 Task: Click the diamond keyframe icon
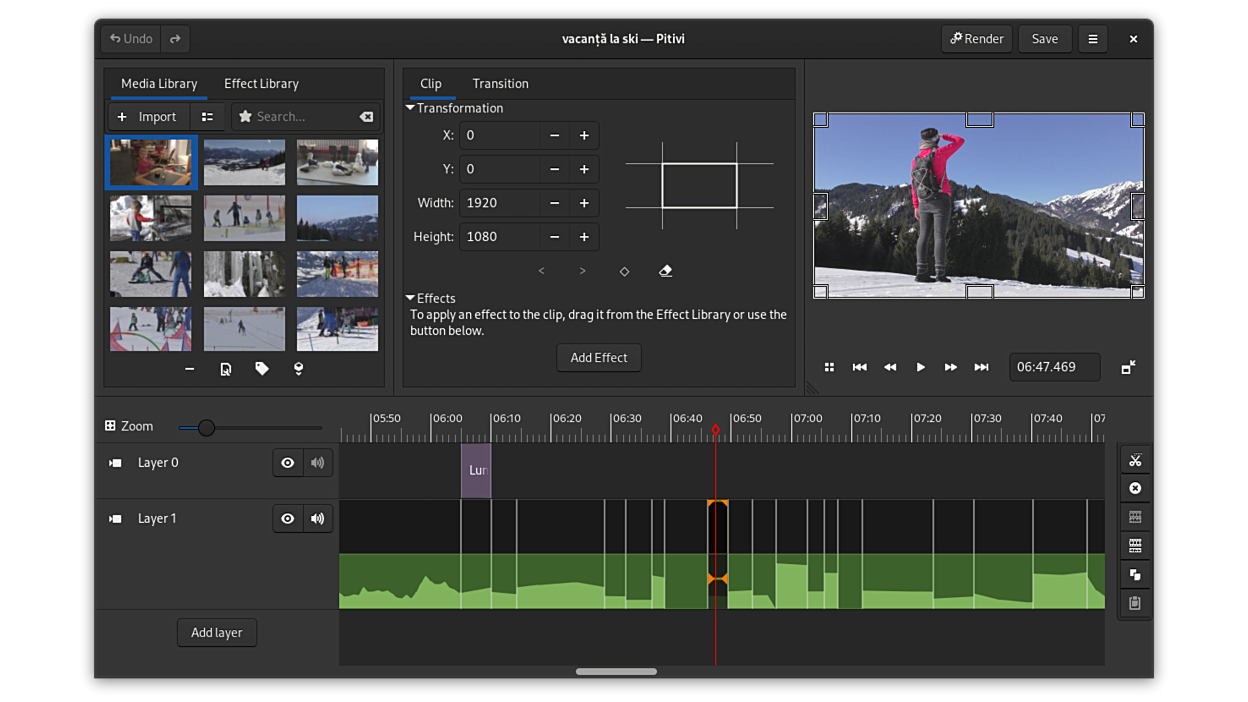624,271
